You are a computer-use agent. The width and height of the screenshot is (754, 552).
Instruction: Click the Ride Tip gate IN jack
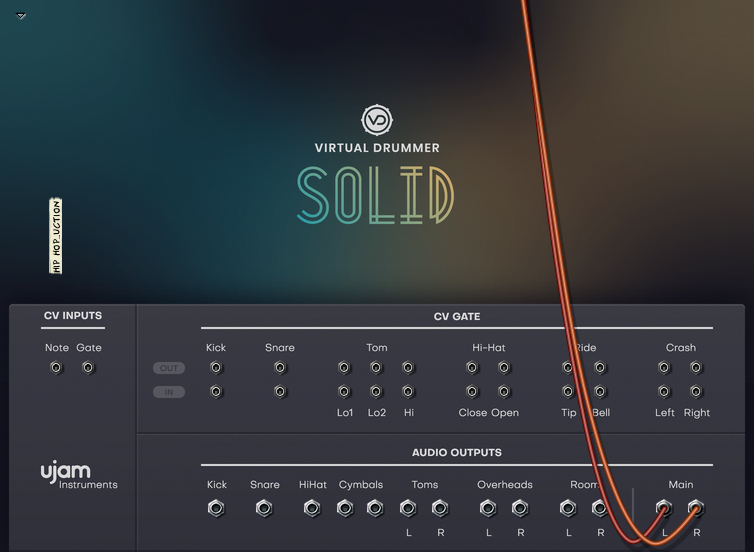[x=568, y=392]
